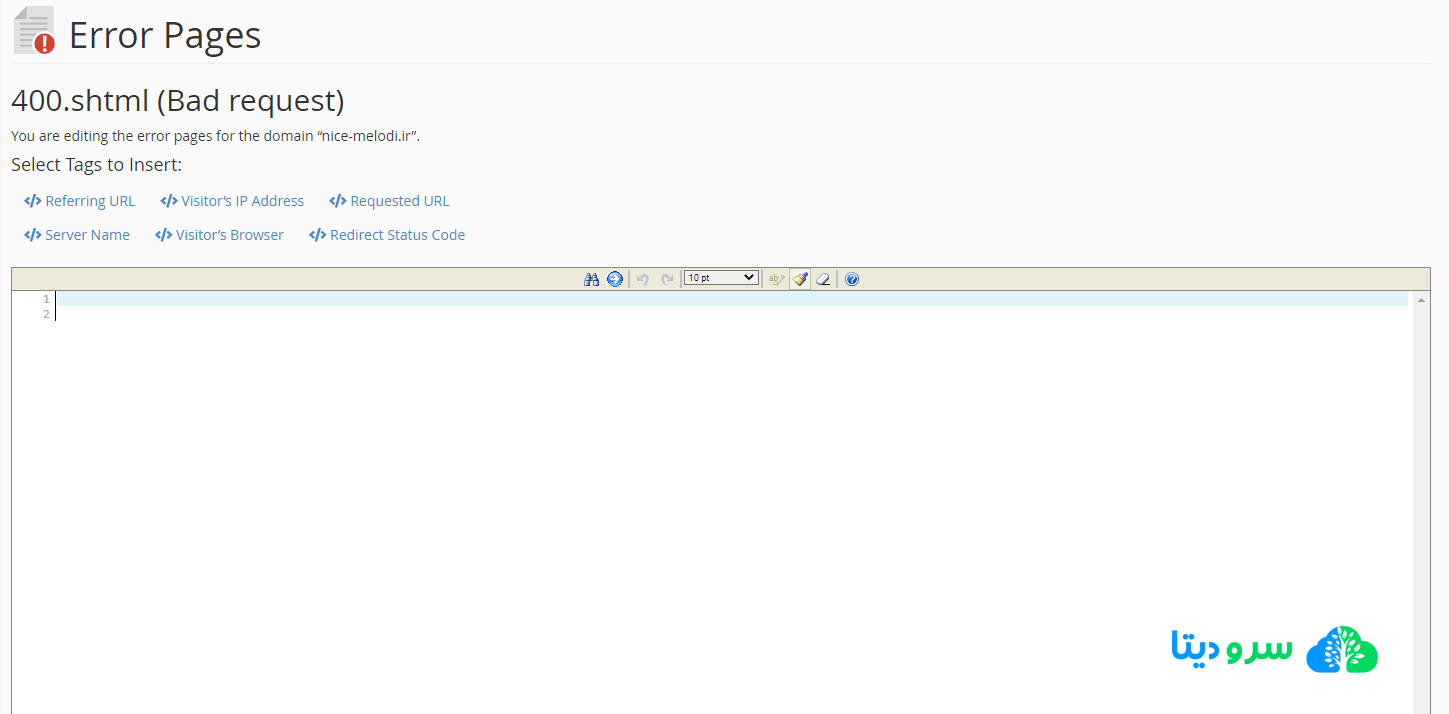Click the undo arrow in editor toolbar
Viewport: 1449px width, 714px height.
point(643,279)
